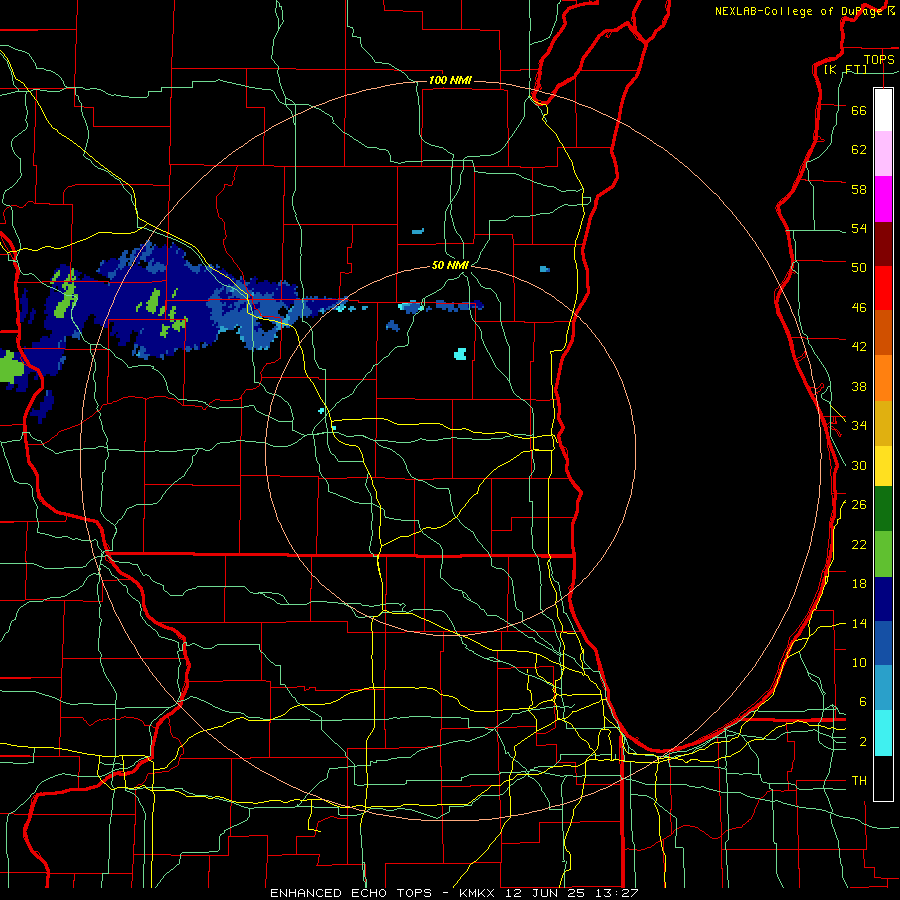Click the legend value "2"
This screenshot has height=900, width=900.
pos(863,742)
